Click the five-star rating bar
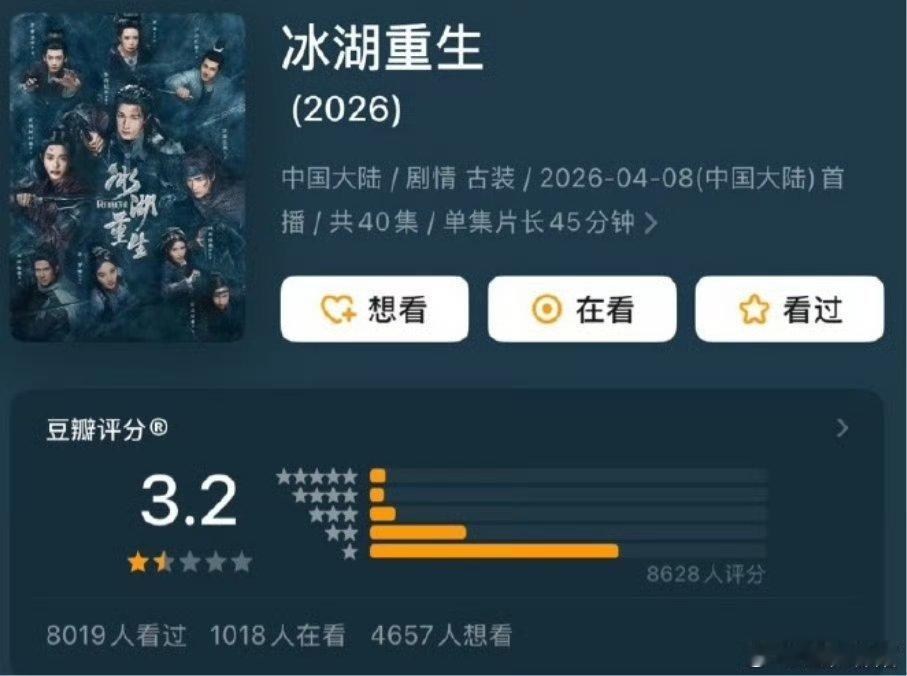907x676 pixels. pos(568,476)
